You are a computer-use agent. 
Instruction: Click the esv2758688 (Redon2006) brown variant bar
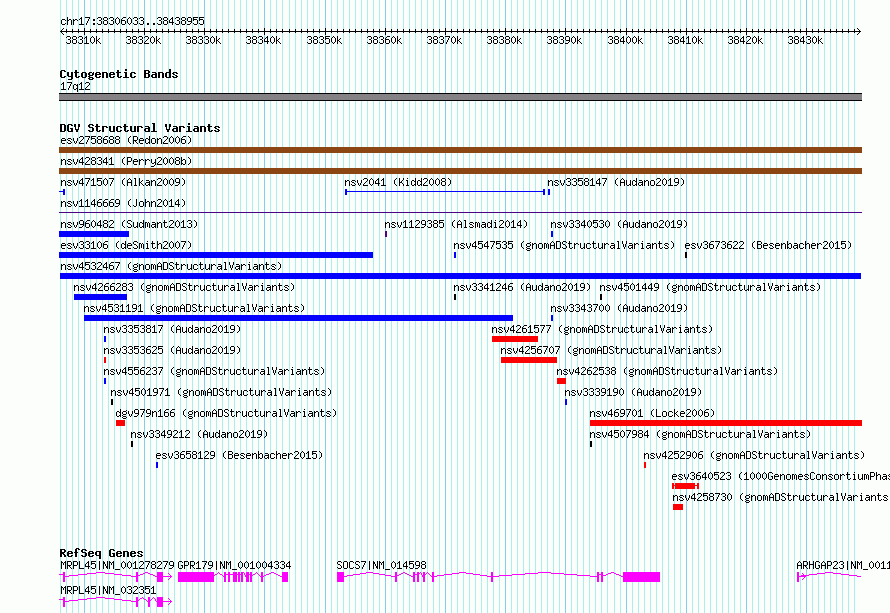click(x=460, y=150)
